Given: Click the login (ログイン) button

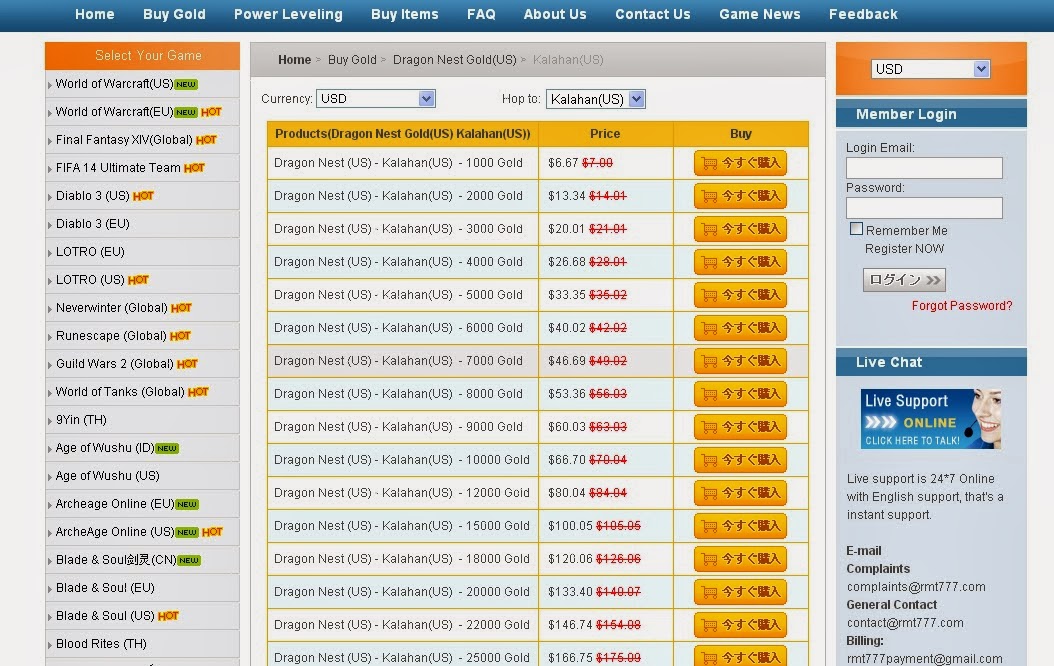Looking at the screenshot, I should [904, 280].
